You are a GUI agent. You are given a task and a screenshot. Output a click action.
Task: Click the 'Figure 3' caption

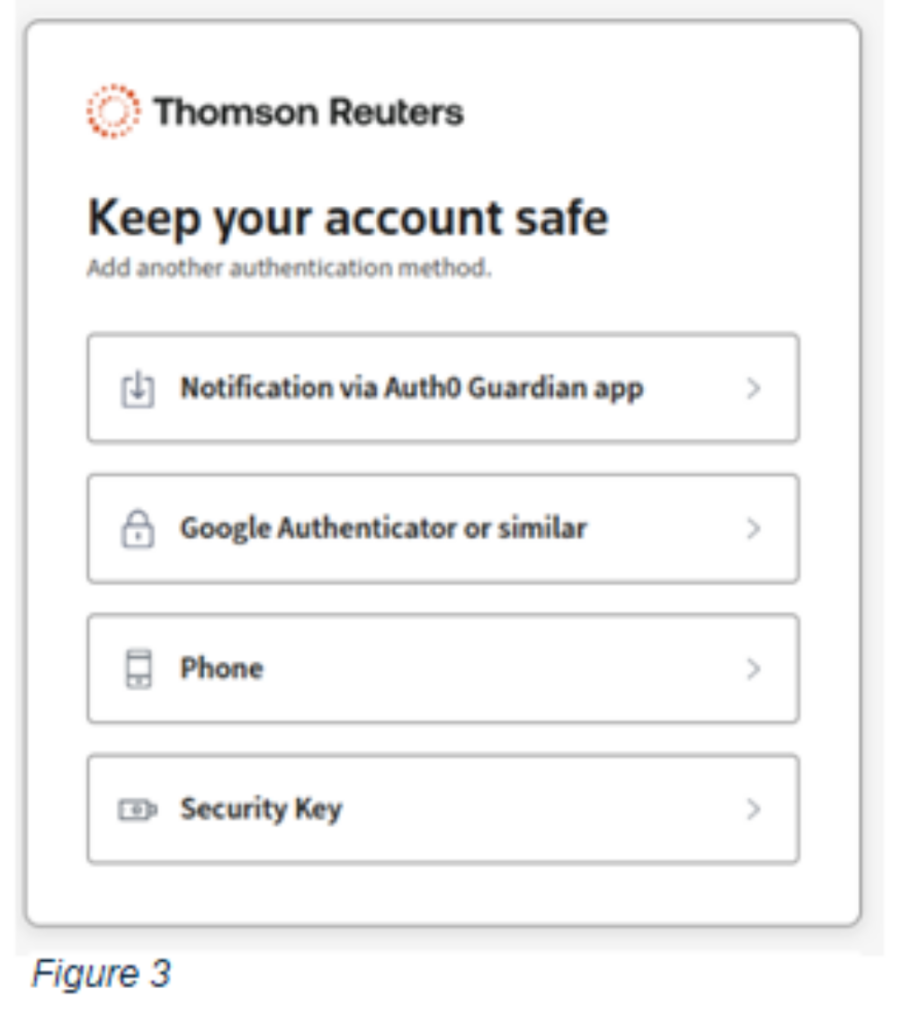[101, 974]
